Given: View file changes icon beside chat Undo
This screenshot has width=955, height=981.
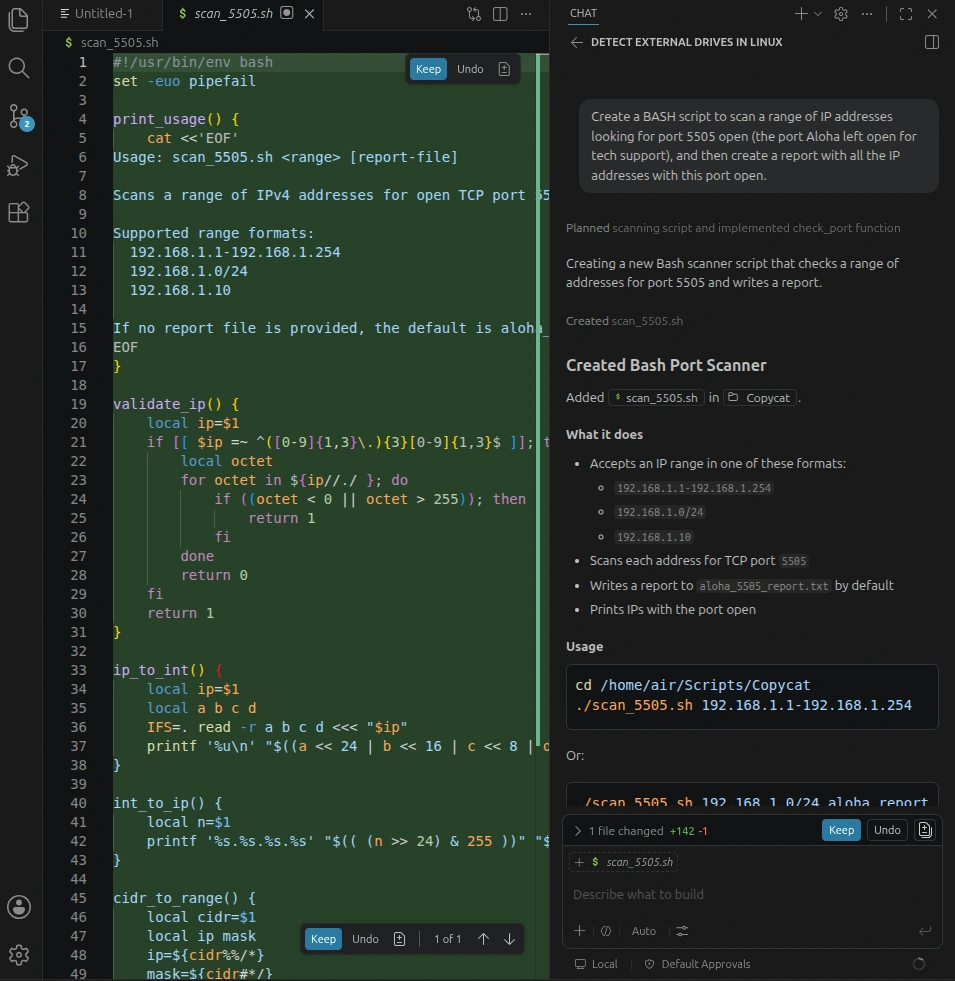Looking at the screenshot, I should (925, 830).
